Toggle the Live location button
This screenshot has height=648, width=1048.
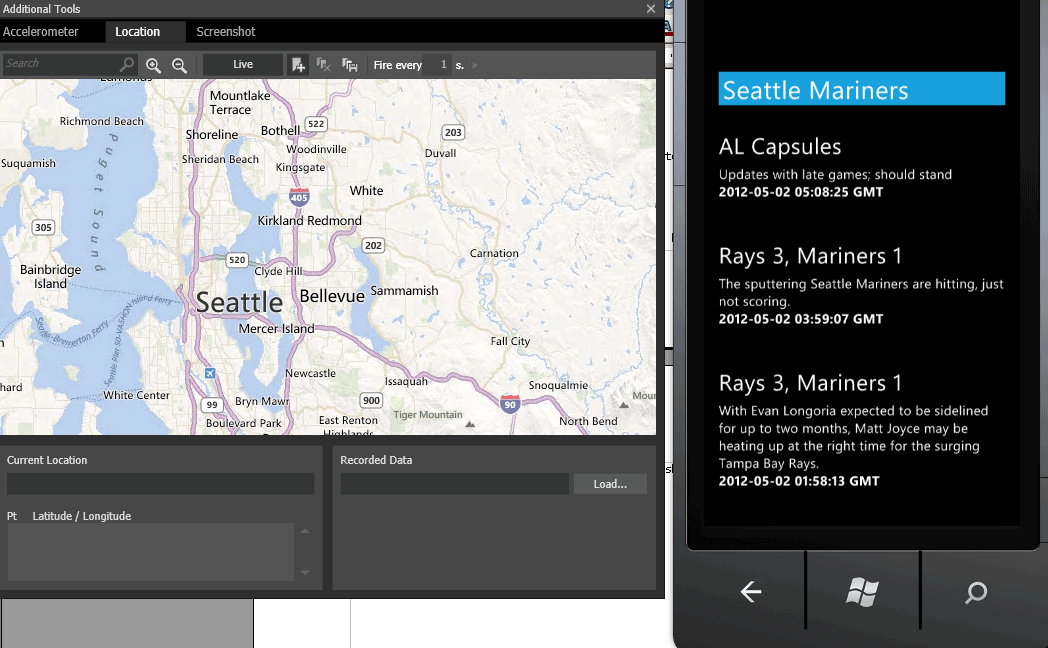point(243,65)
